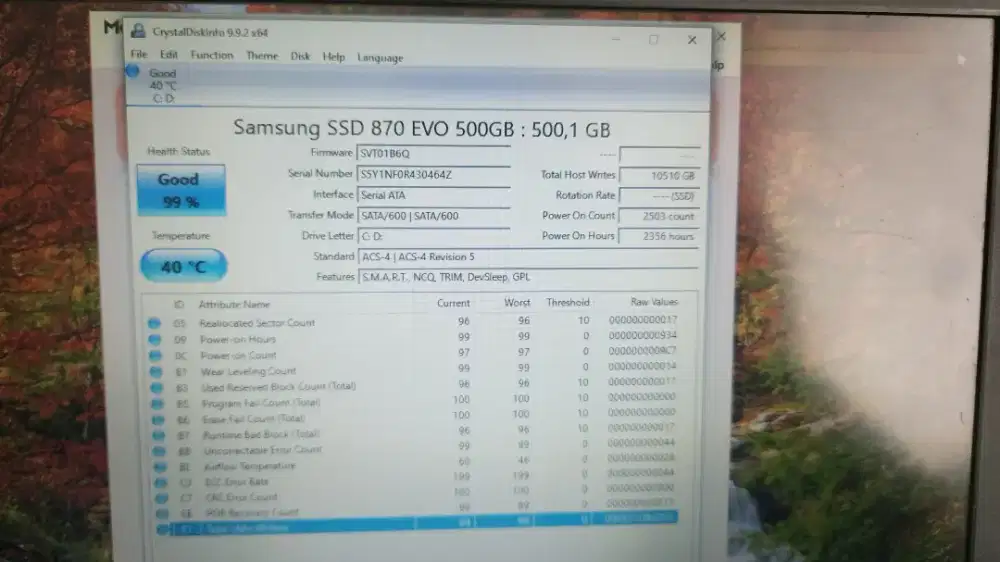Screen dimensions: 1000x562
Task: Select the highlighted blue attribute row
Action: (x=416, y=524)
